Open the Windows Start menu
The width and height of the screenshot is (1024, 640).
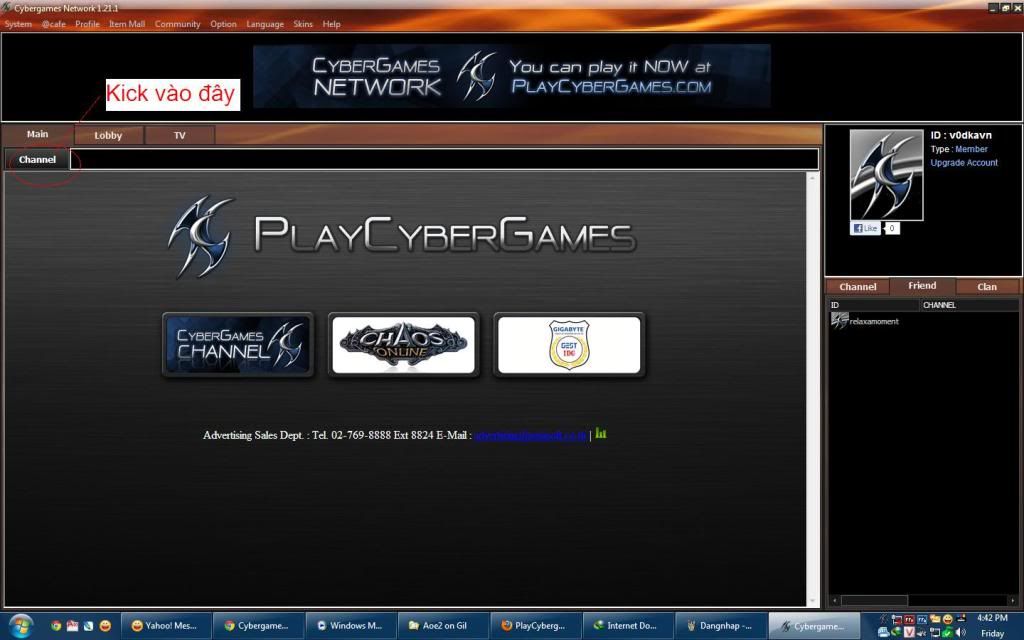pos(21,626)
